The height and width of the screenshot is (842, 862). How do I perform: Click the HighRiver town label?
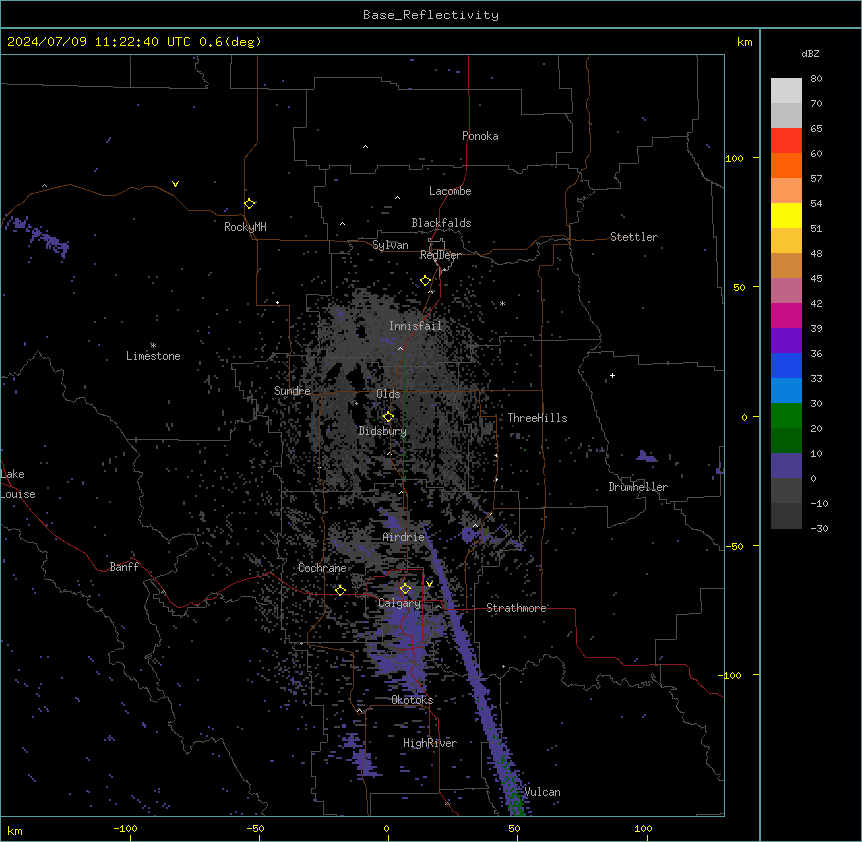pos(429,743)
